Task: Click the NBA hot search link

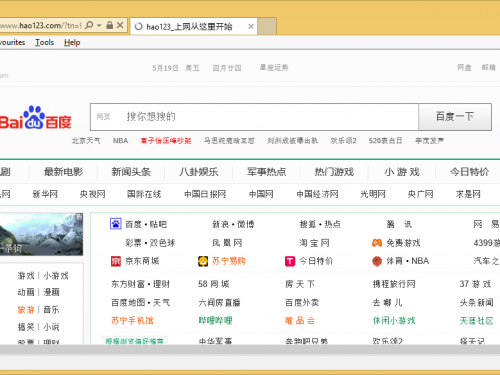Action: (120, 141)
